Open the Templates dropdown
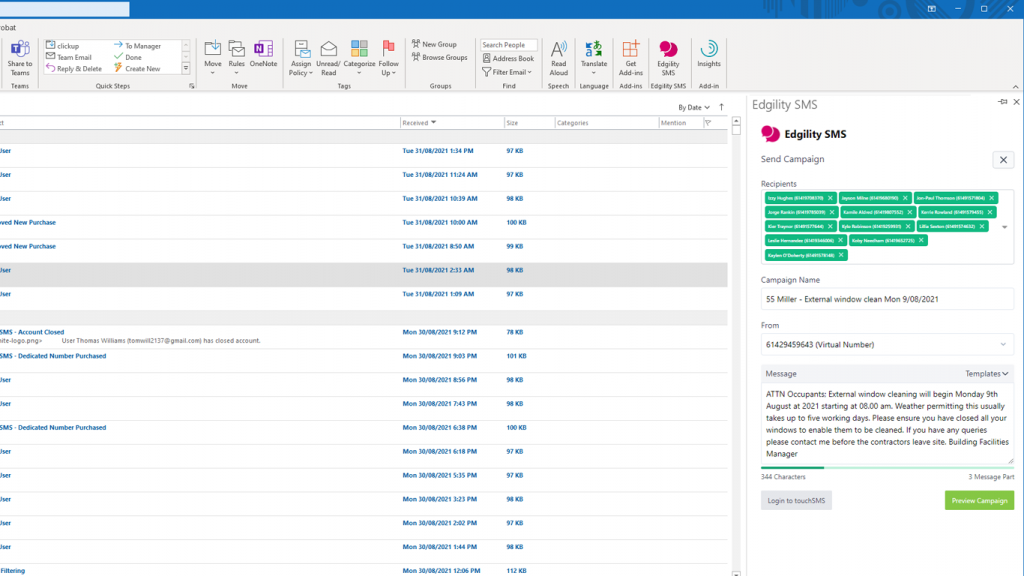This screenshot has height=576, width=1024. pos(987,374)
